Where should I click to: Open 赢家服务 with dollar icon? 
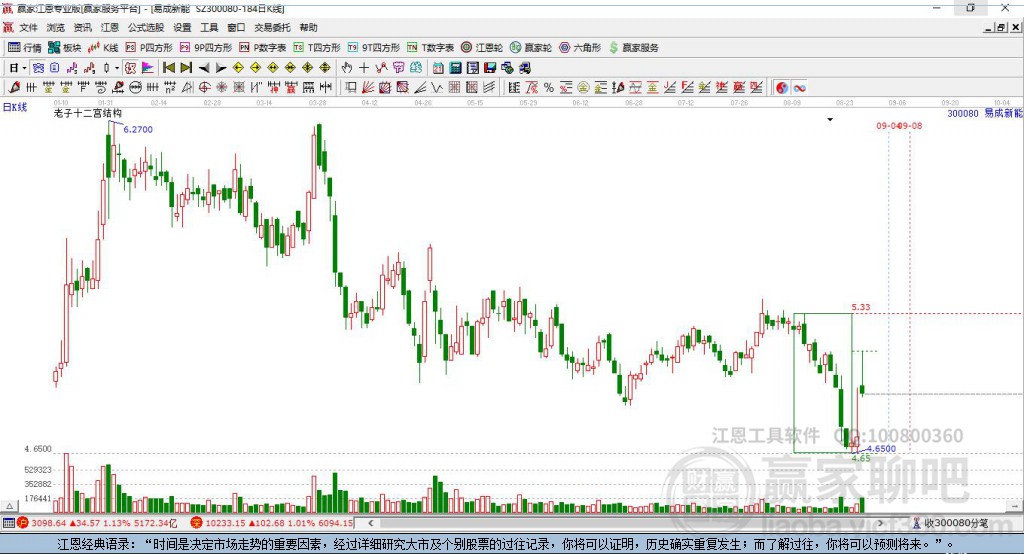click(633, 48)
